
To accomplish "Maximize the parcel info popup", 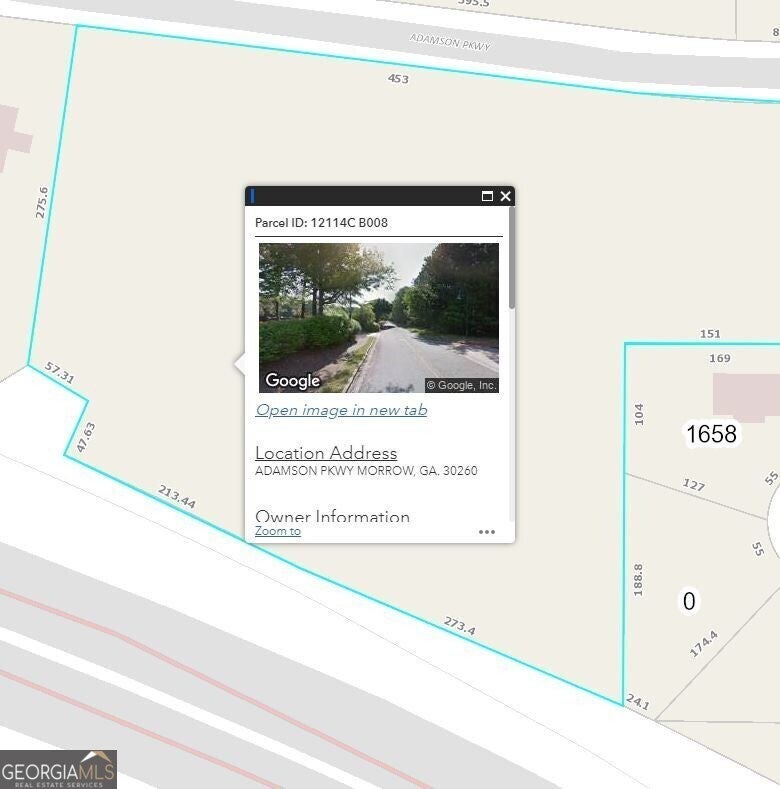I will point(487,196).
